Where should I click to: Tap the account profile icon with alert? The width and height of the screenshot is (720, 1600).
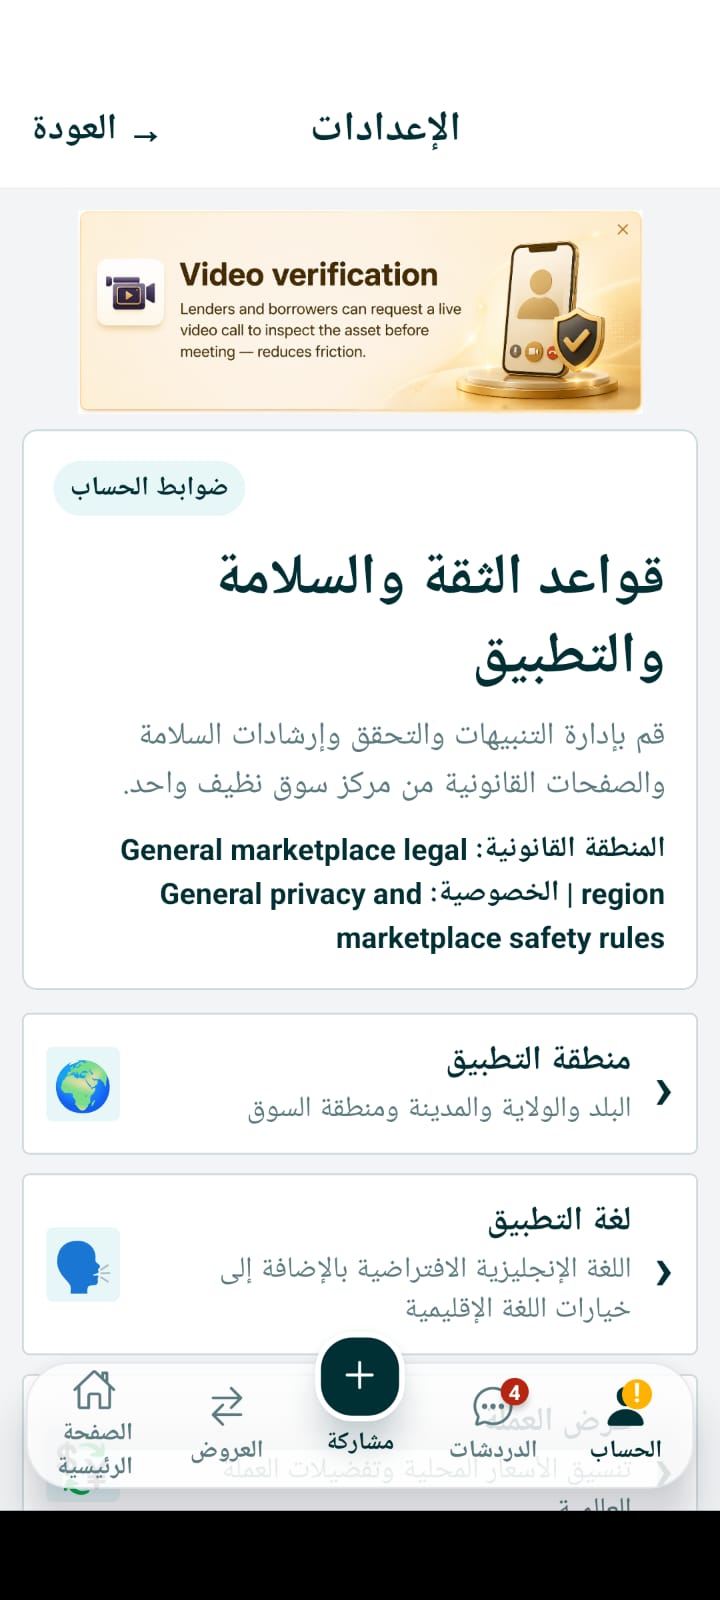[x=628, y=1403]
